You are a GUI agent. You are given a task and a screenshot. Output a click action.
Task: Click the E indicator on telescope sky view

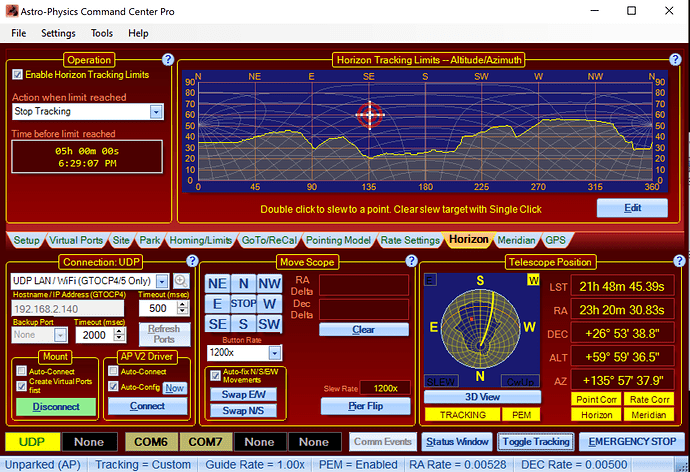tap(430, 280)
